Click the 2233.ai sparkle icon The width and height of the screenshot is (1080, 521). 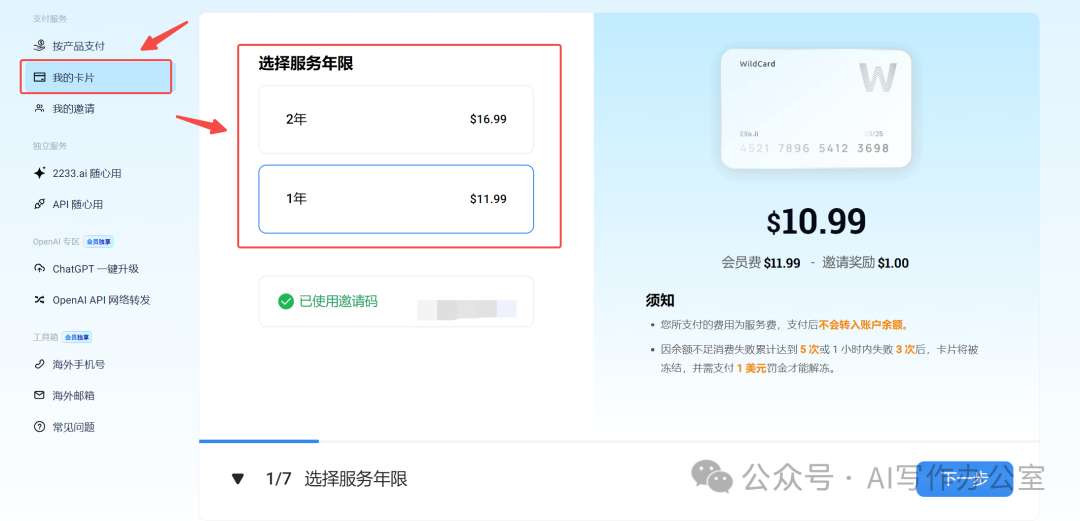pyautogui.click(x=39, y=173)
